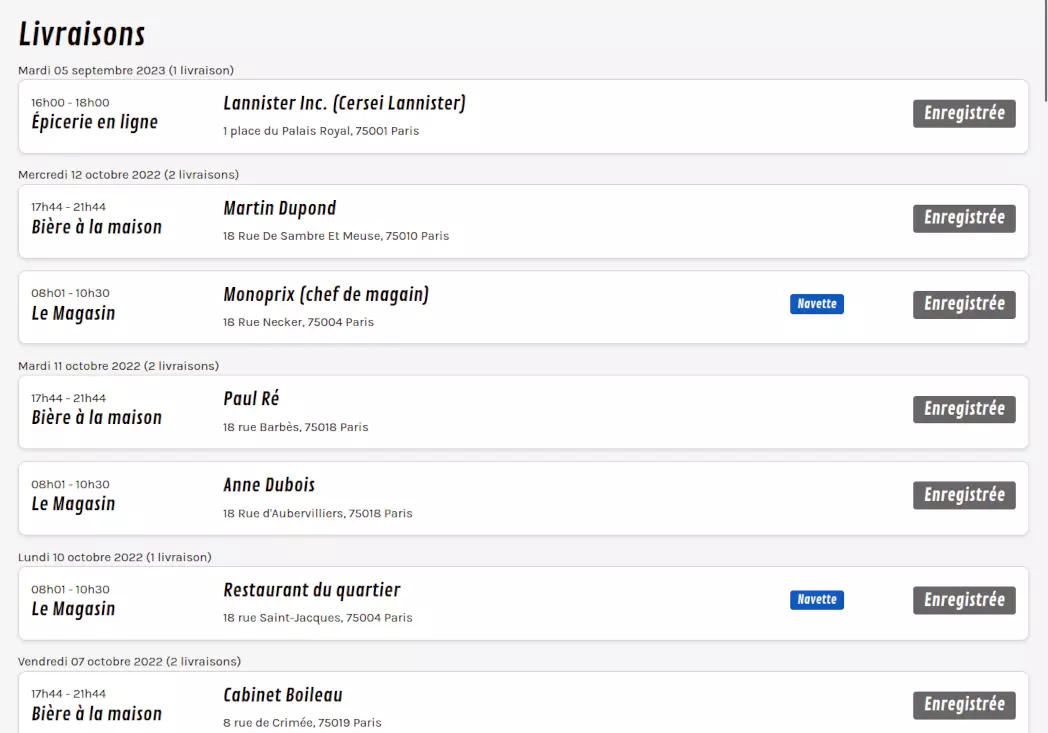This screenshot has height=733, width=1048.
Task: Click Enregistrée badge on Monoprix delivery
Action: click(964, 304)
